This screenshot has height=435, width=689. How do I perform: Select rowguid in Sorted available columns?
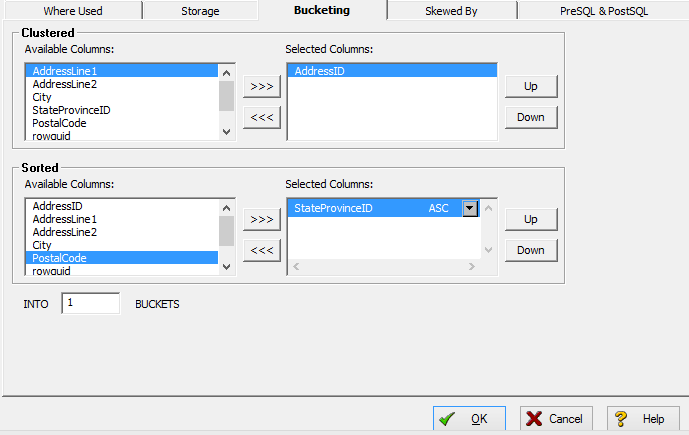click(x=122, y=270)
